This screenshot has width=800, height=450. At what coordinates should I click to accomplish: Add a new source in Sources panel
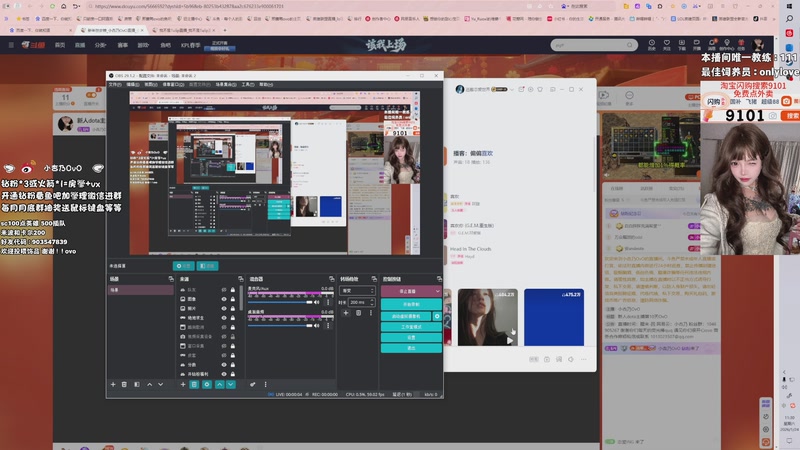183,384
